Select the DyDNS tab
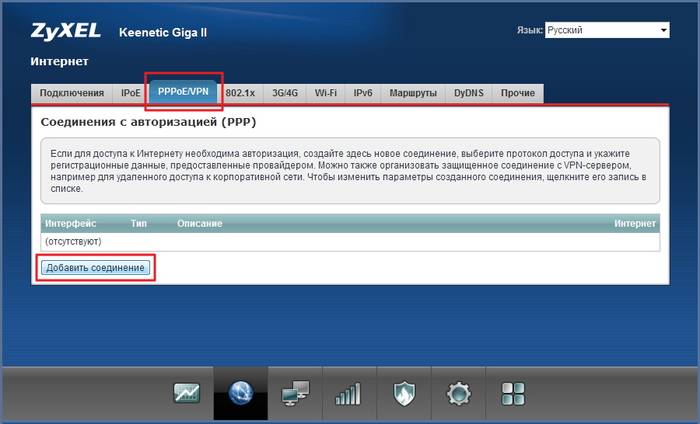The width and height of the screenshot is (700, 424). [468, 93]
